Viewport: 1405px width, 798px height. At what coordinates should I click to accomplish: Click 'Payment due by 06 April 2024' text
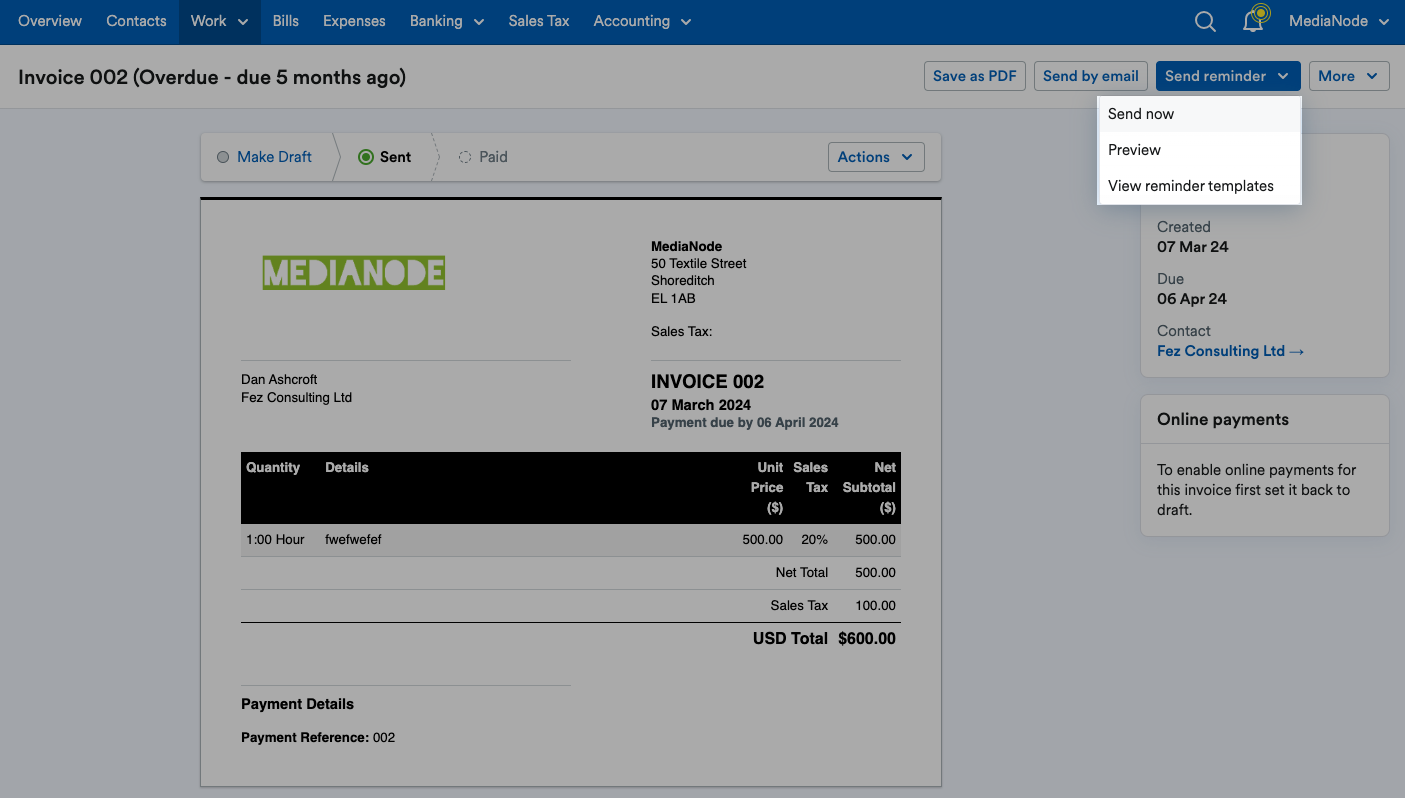point(745,423)
